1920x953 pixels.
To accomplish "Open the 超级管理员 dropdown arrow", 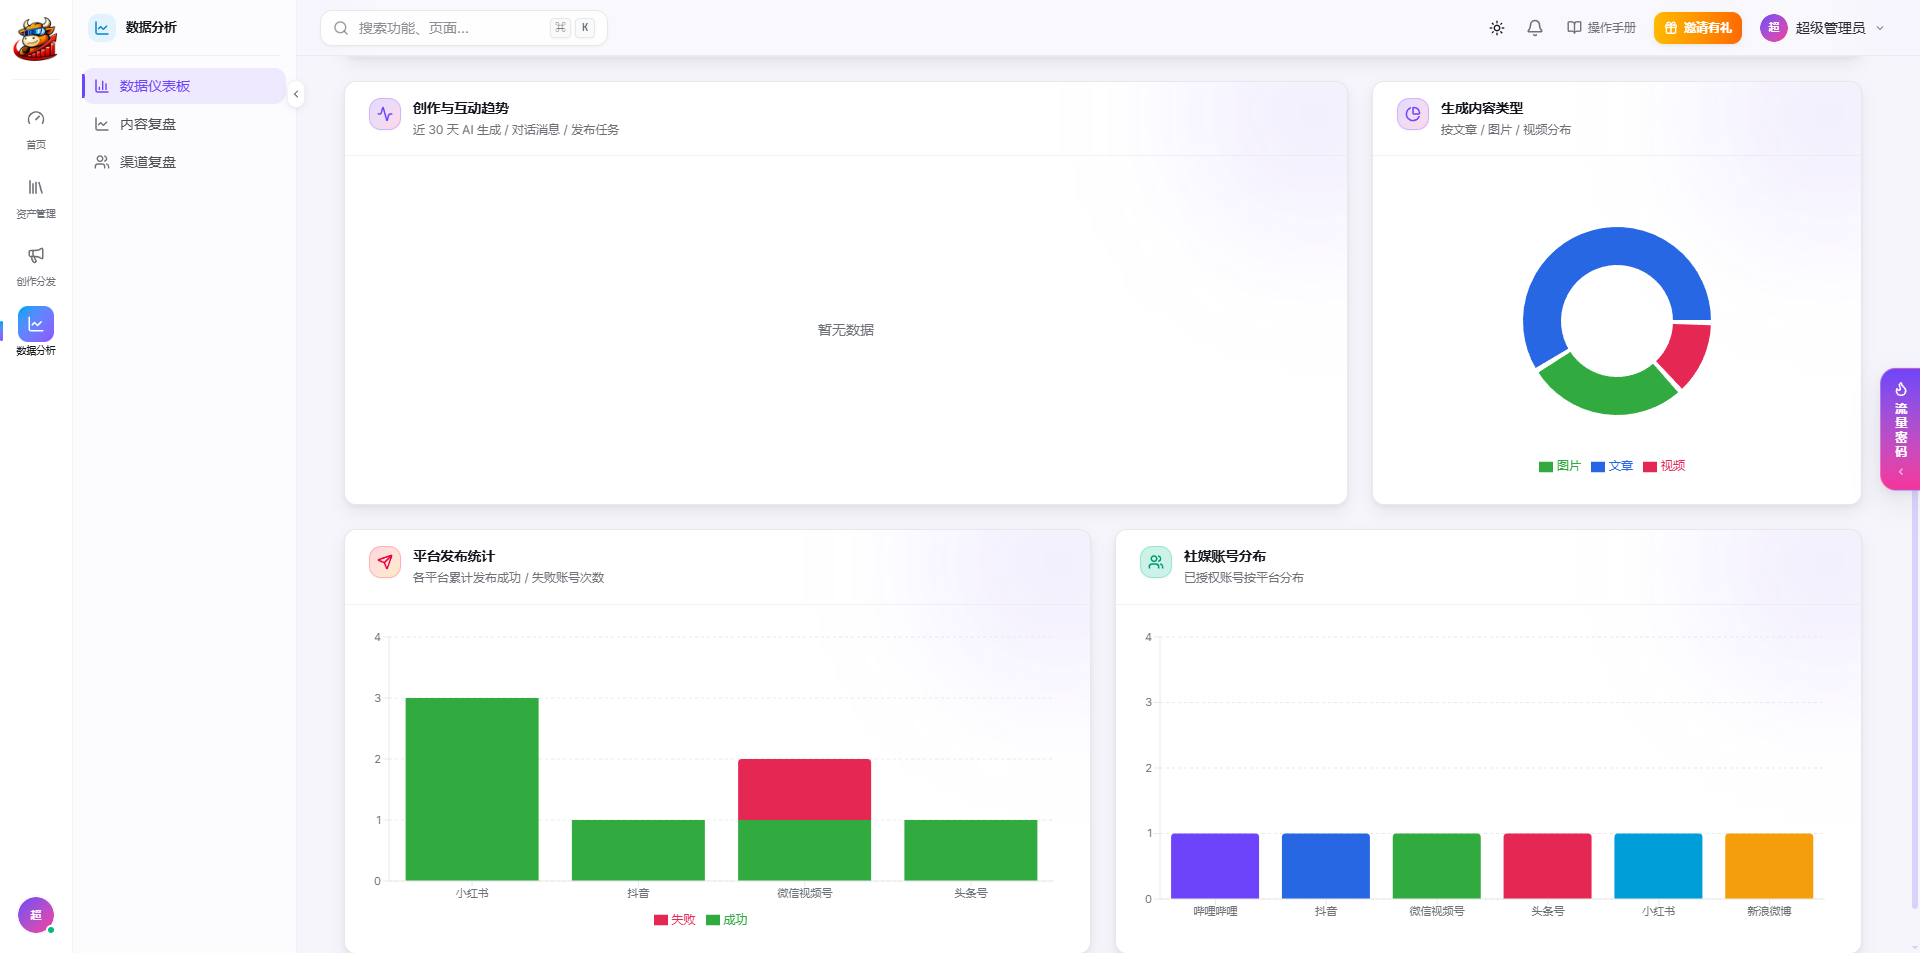I will [x=1880, y=28].
